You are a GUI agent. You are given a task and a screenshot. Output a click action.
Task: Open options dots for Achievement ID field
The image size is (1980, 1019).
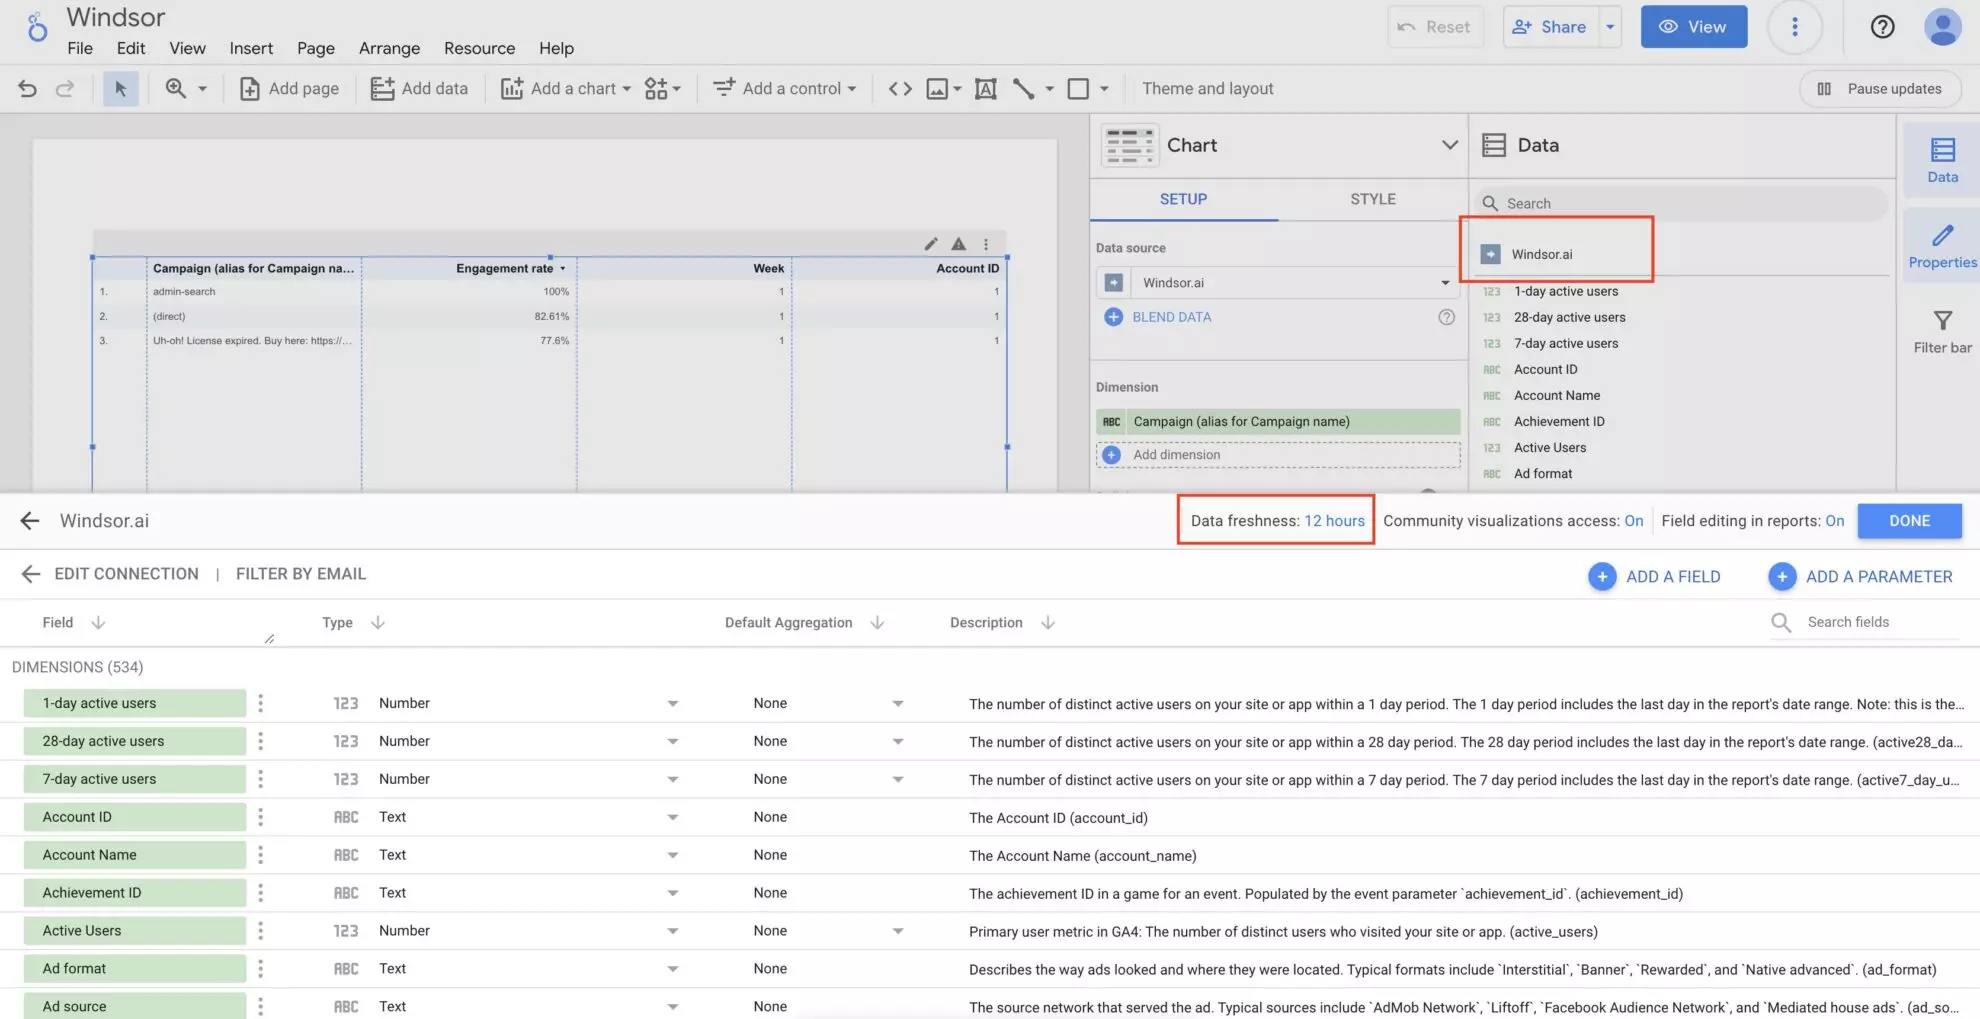pyautogui.click(x=260, y=893)
